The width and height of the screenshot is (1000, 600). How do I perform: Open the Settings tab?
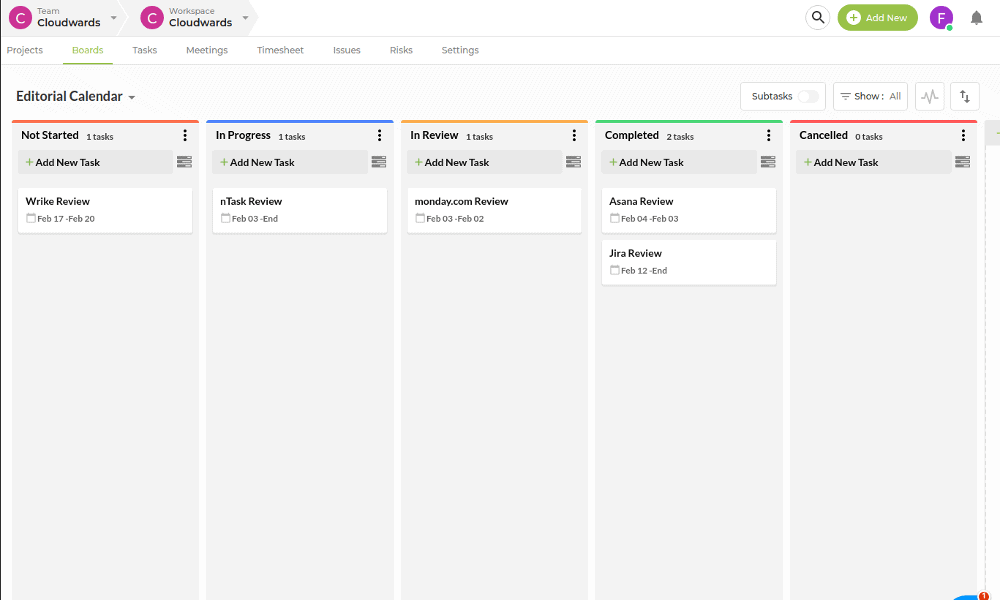coord(460,50)
